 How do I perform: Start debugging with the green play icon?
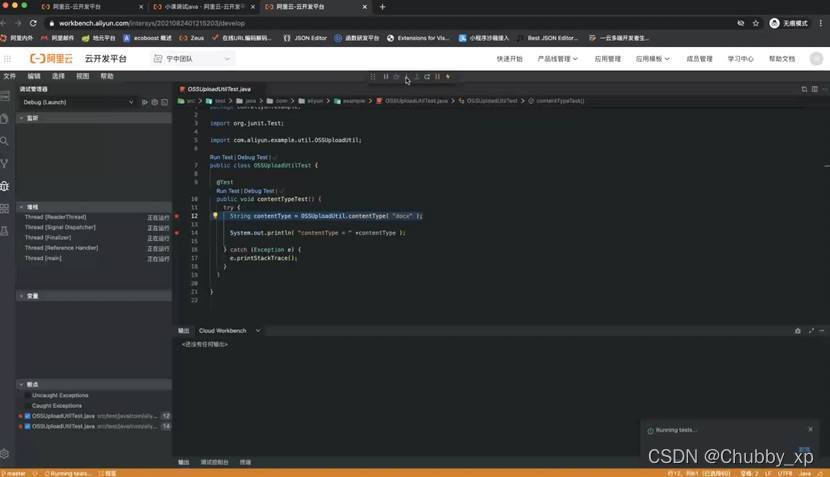click(x=145, y=102)
